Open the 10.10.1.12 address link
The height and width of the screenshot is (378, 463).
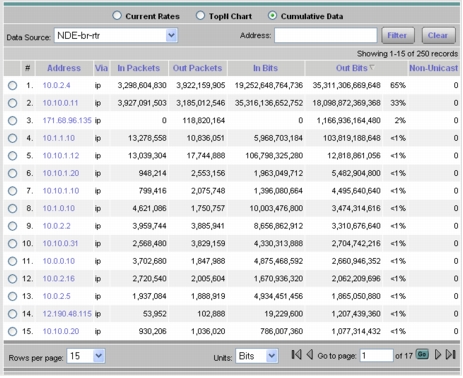pos(61,156)
